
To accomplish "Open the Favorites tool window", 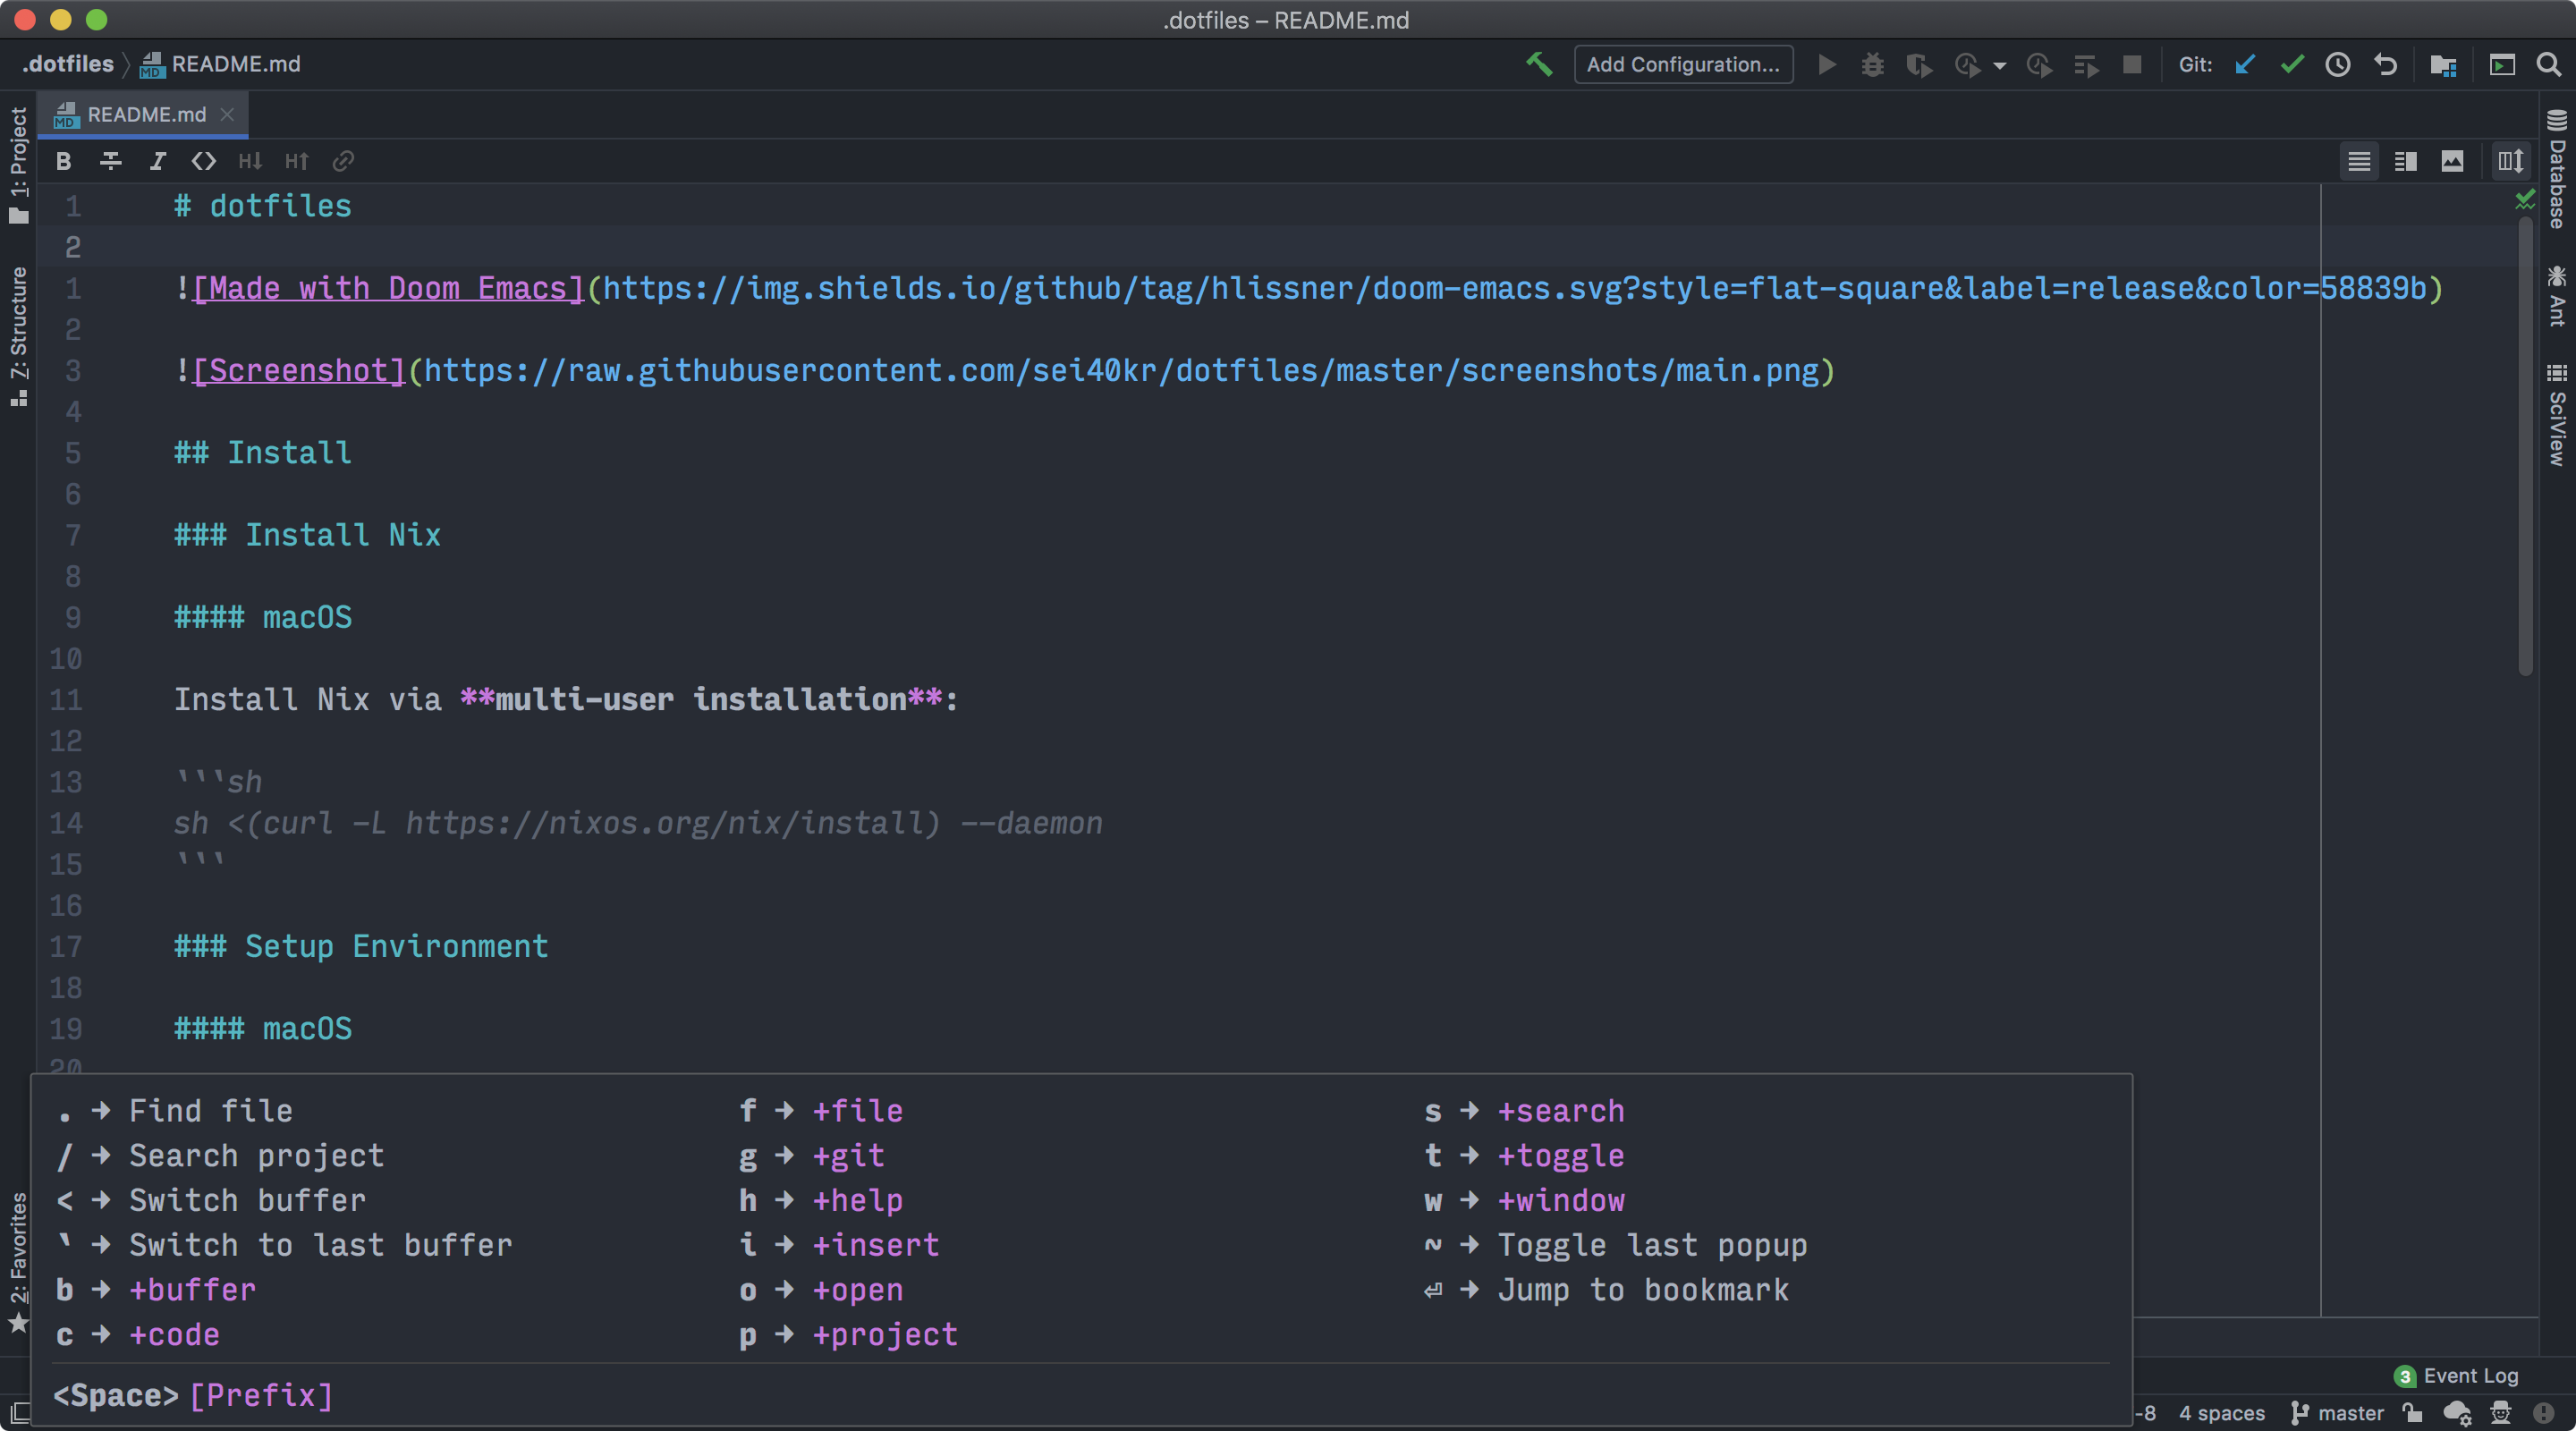I will tap(18, 1262).
